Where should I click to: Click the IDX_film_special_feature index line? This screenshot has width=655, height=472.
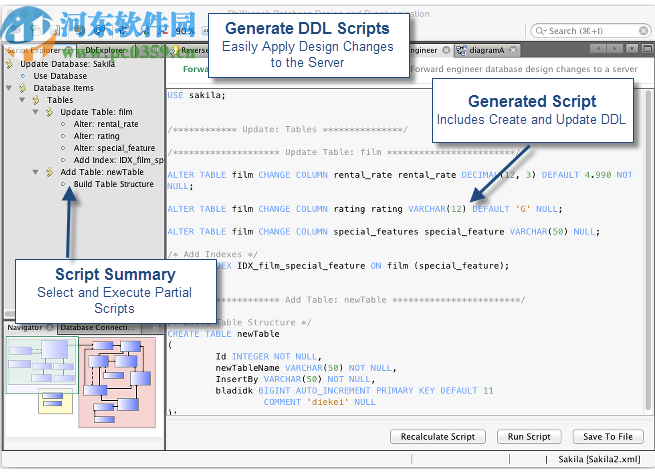[363, 266]
